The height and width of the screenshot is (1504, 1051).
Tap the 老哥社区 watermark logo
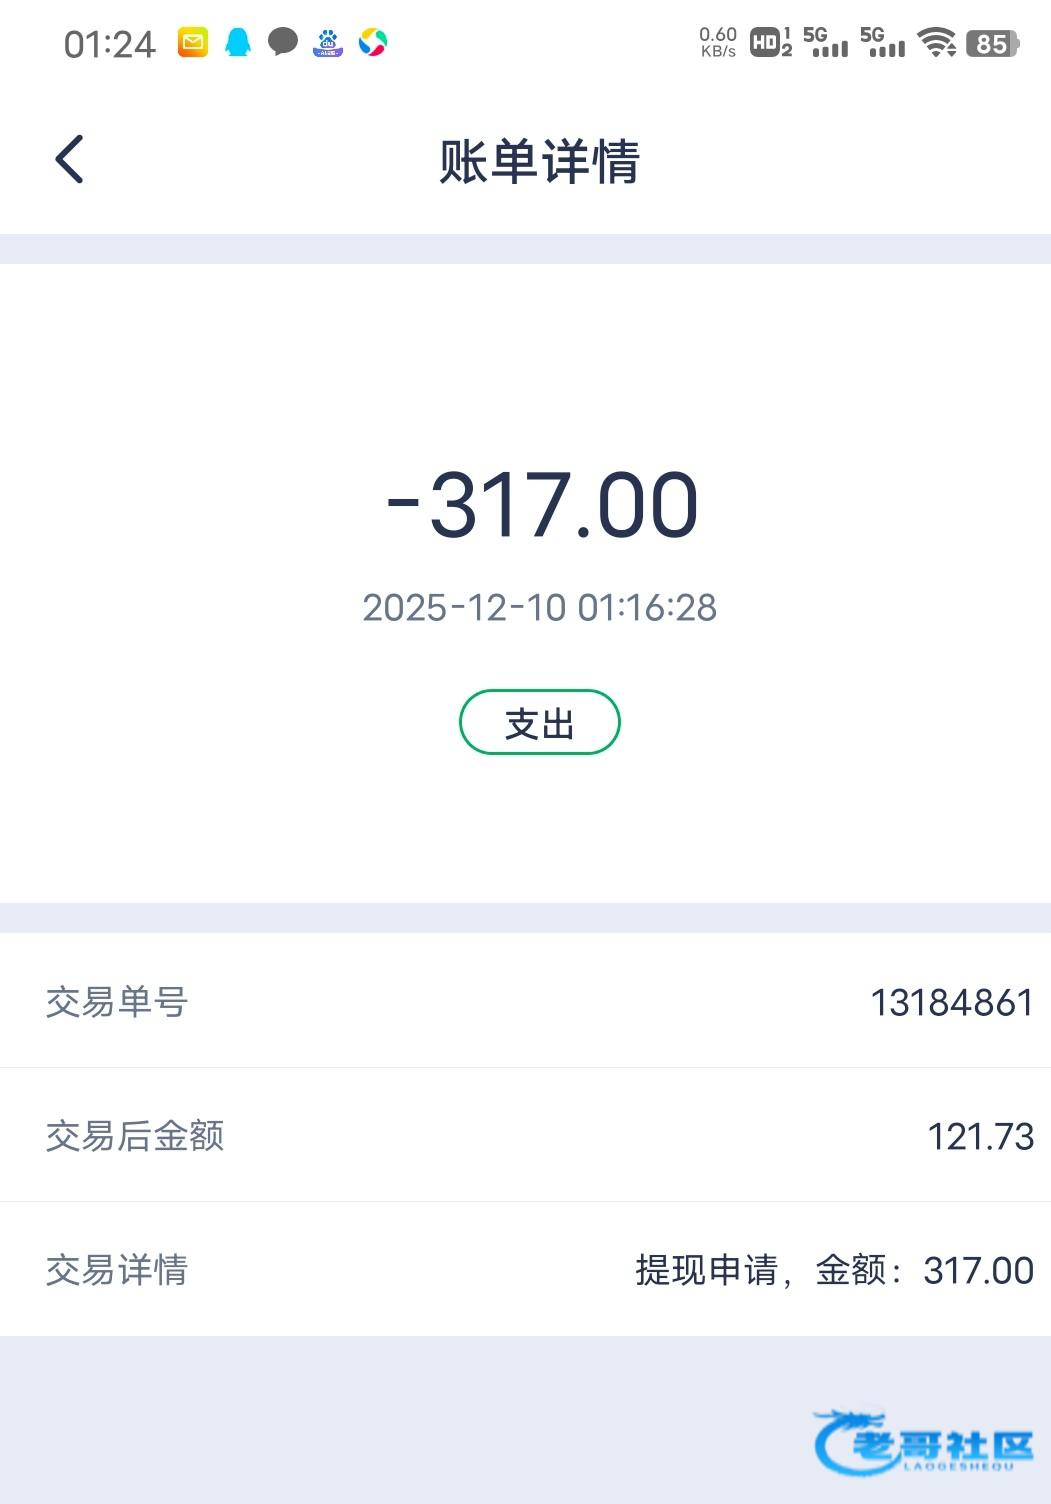pos(925,1444)
